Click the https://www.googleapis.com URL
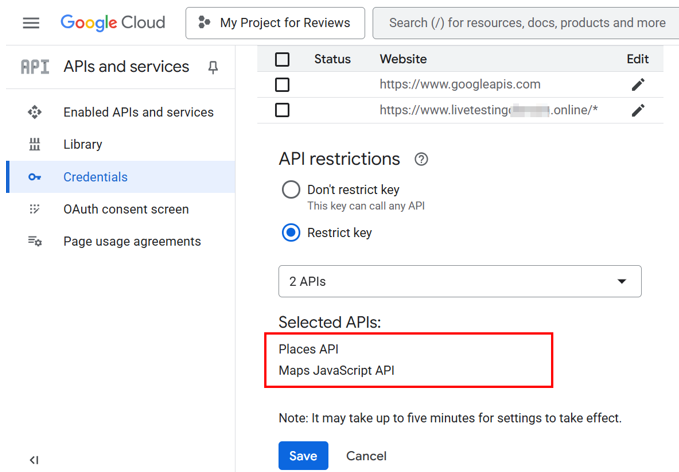The height and width of the screenshot is (472, 679). point(460,84)
